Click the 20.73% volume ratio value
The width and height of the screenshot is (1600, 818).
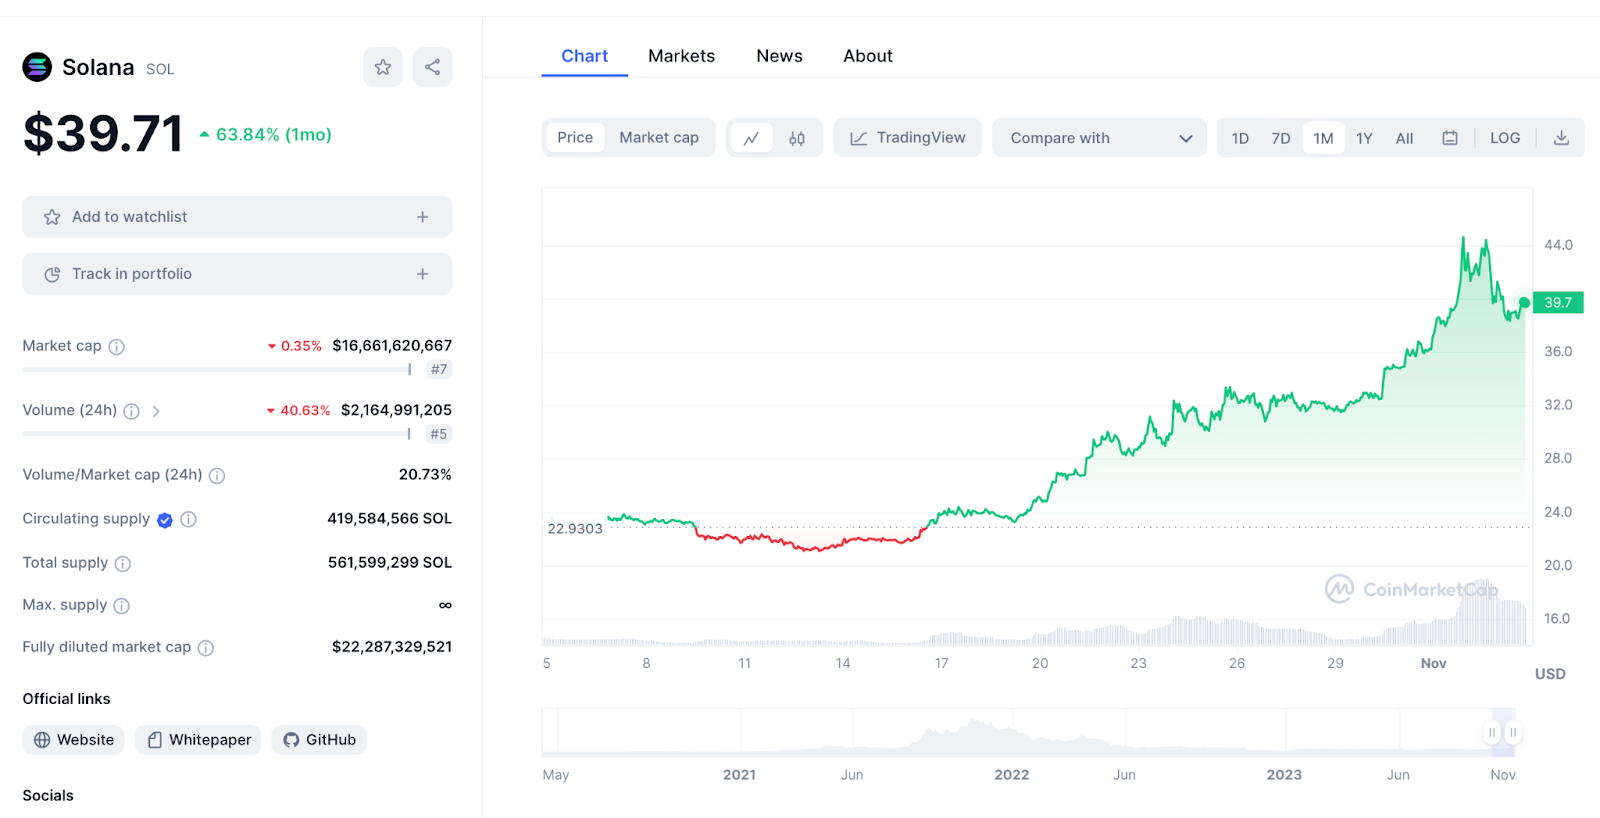[x=425, y=474]
